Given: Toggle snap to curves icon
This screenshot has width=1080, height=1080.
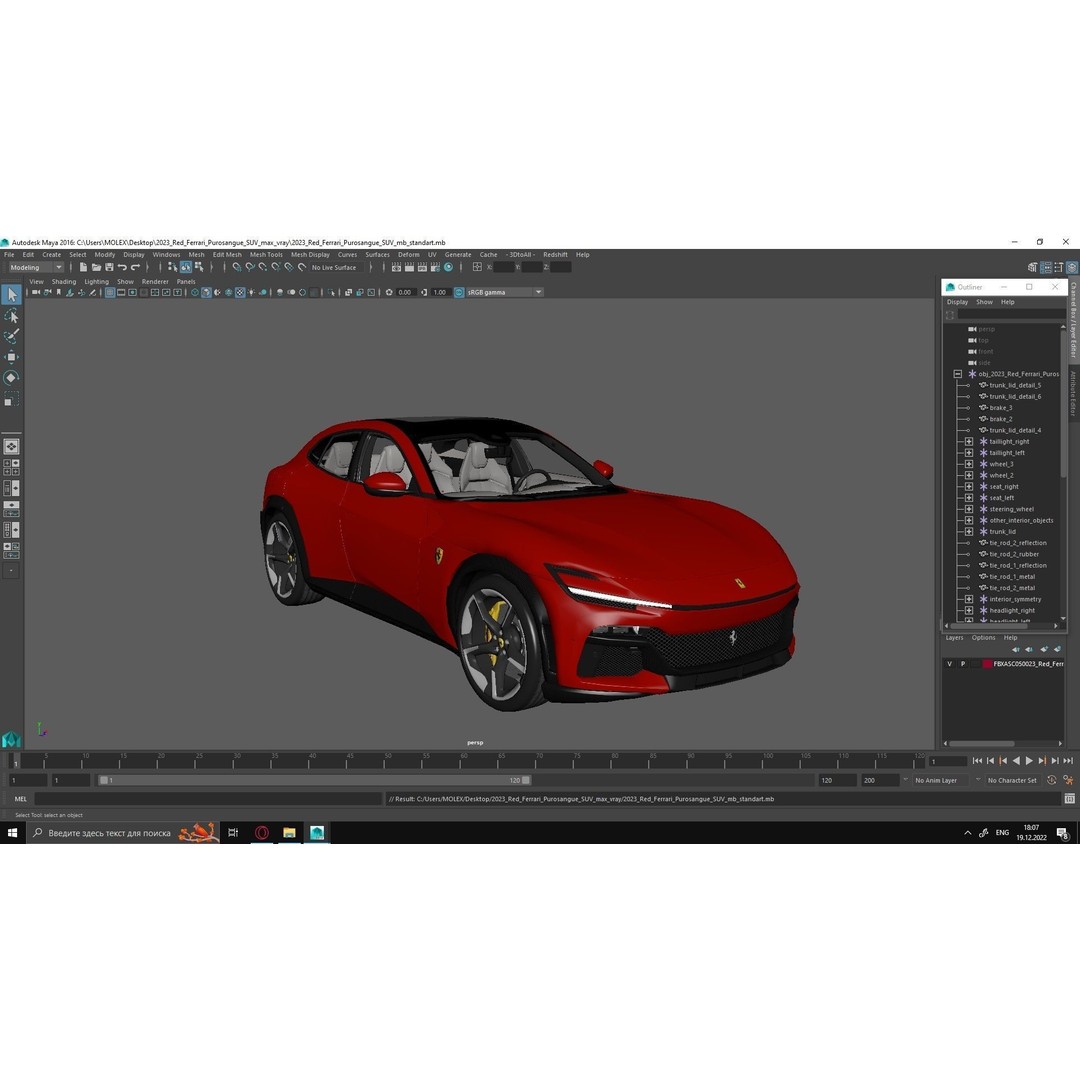Looking at the screenshot, I should (250, 267).
